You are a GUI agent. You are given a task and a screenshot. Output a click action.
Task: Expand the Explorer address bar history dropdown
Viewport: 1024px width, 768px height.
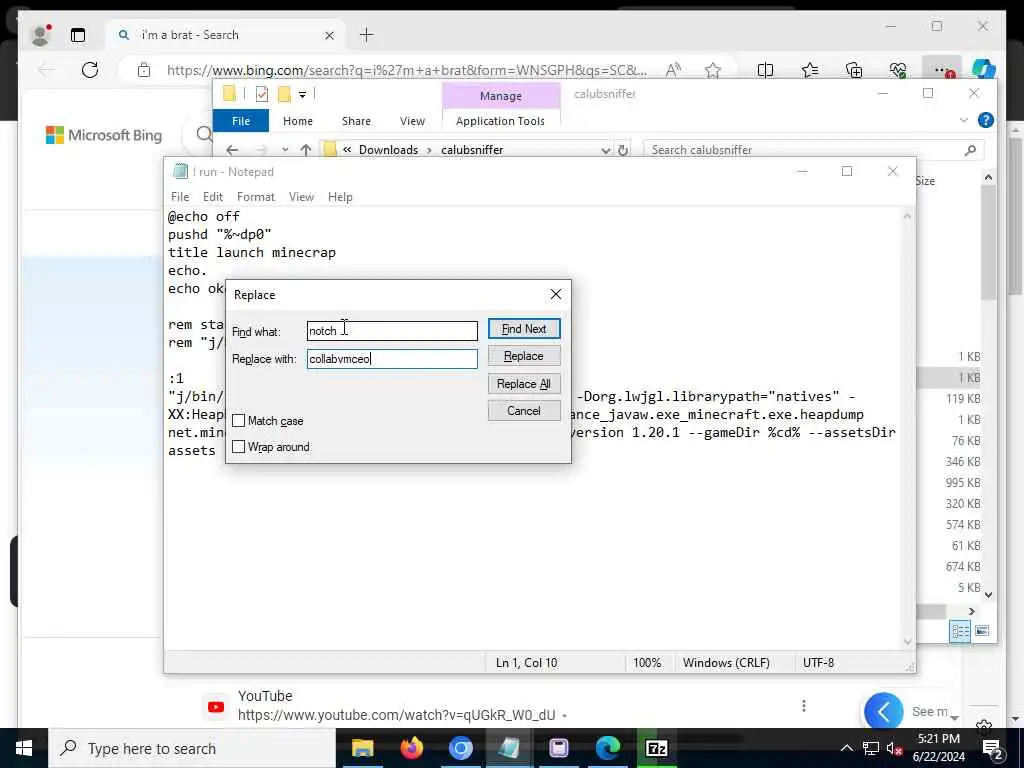pyautogui.click(x=605, y=150)
